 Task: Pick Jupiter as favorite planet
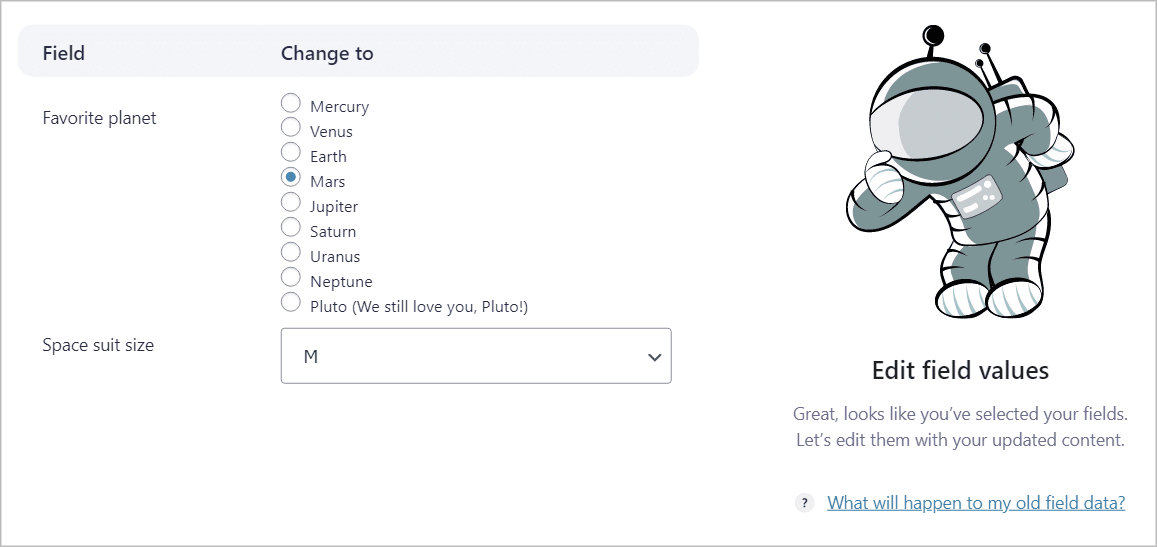[x=291, y=202]
